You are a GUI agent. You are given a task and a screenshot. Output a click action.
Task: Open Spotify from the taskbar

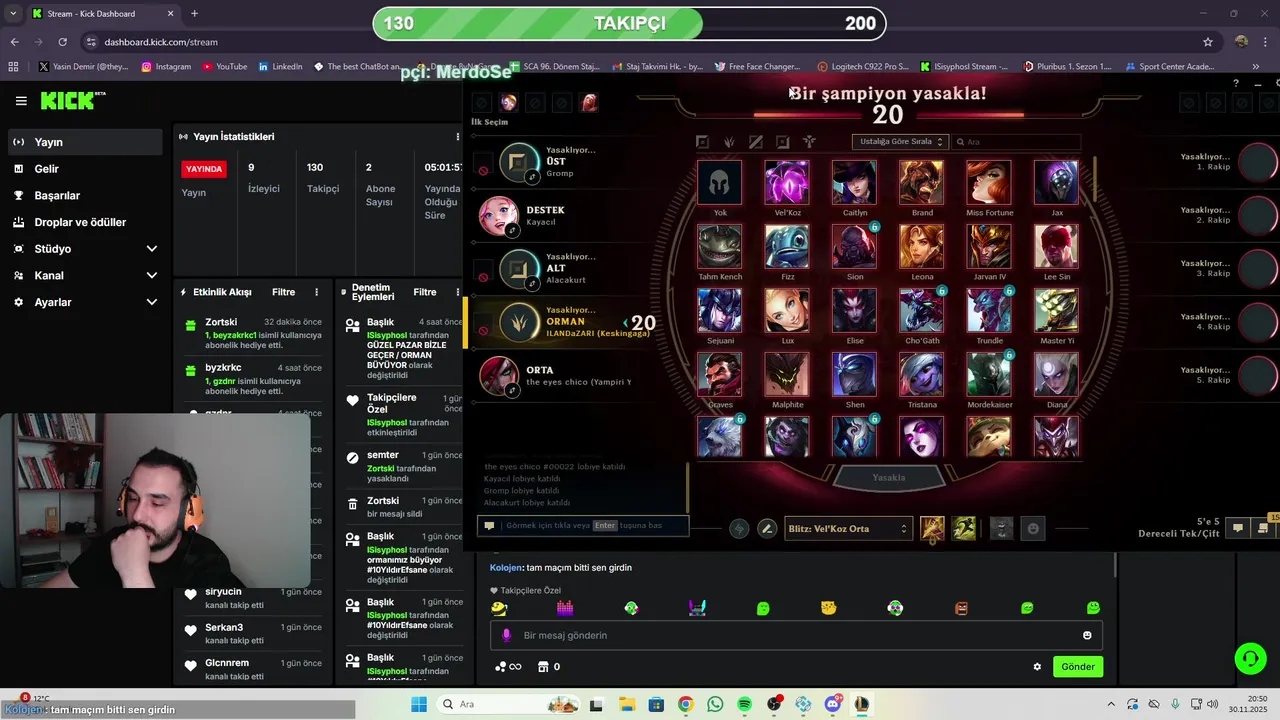(x=744, y=704)
